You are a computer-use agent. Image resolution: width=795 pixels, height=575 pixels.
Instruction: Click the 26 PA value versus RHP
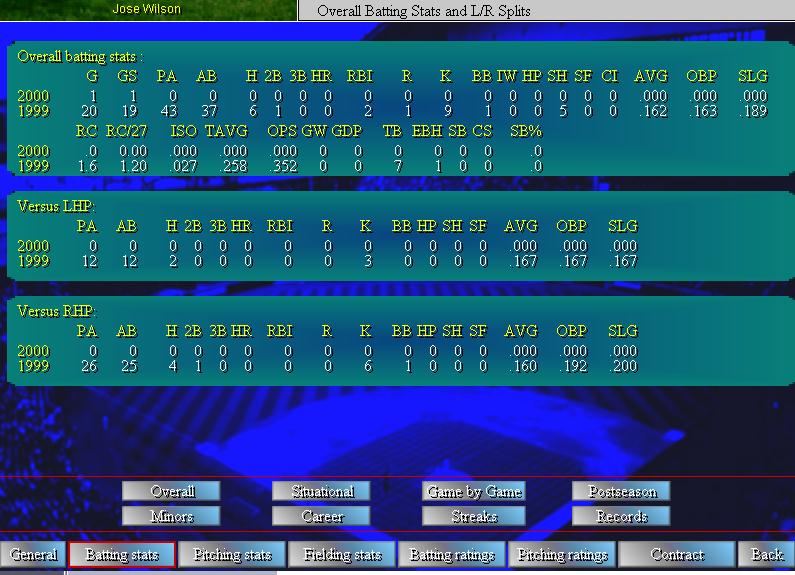[89, 366]
